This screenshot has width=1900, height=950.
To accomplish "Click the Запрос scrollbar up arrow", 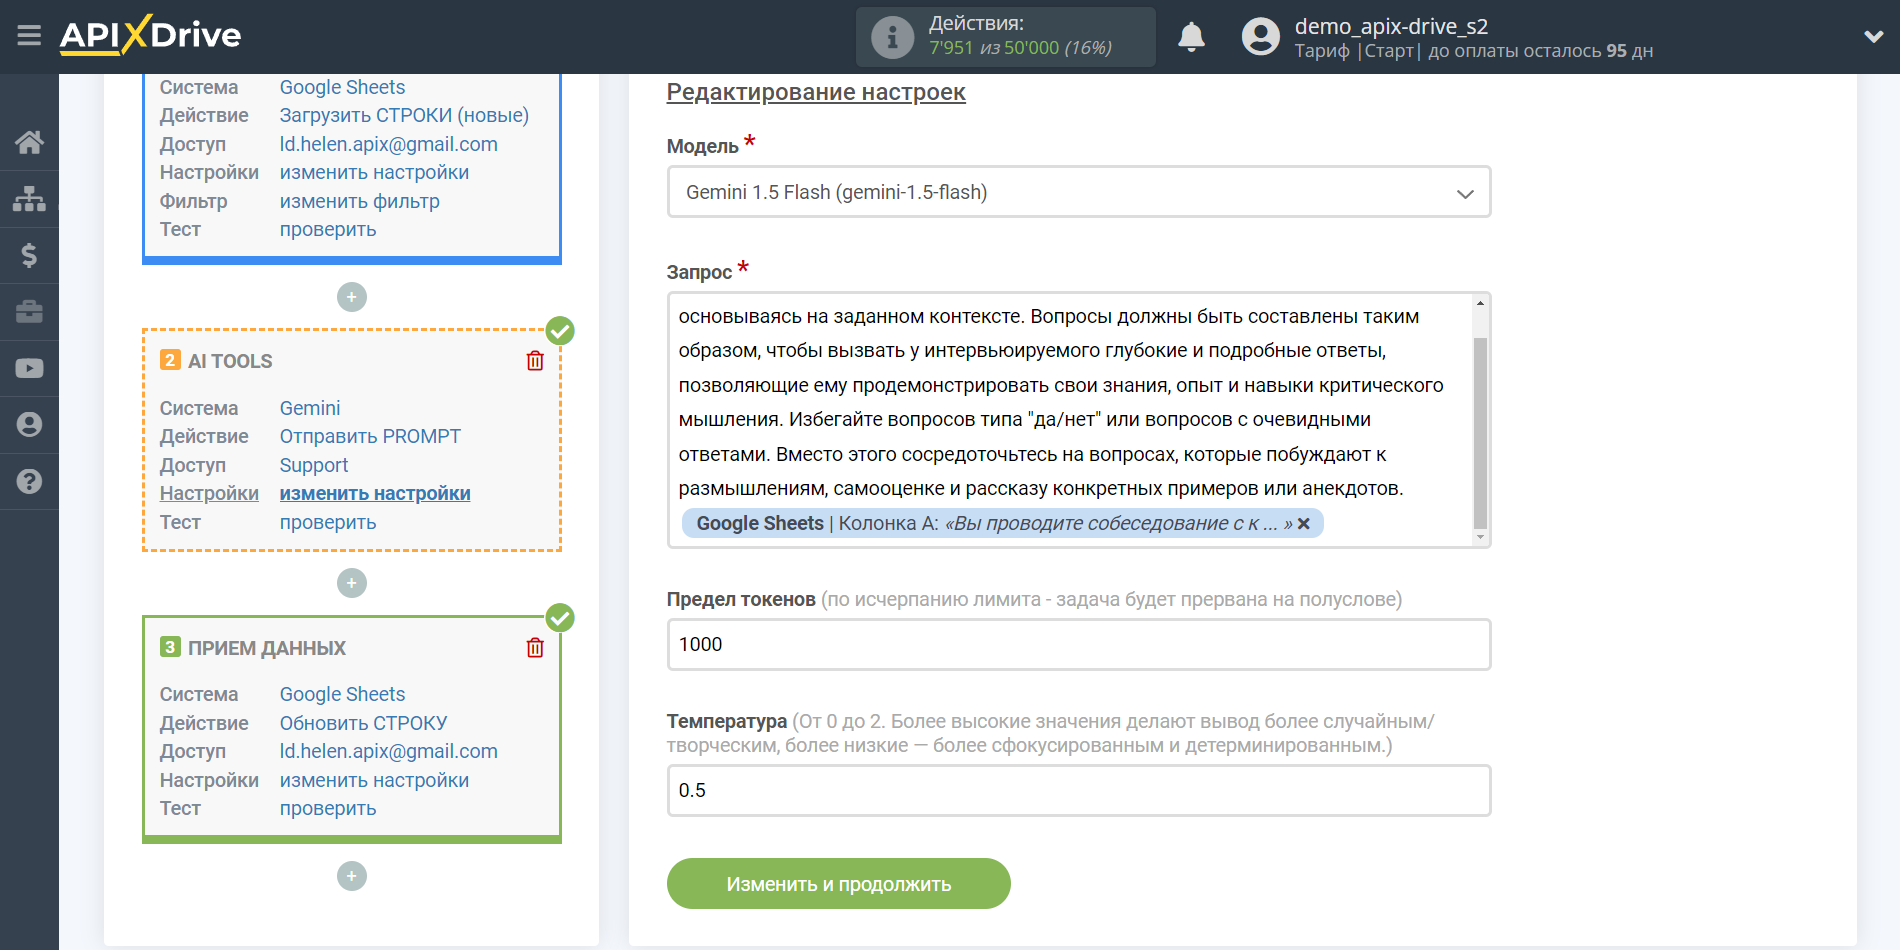I will pos(1480,303).
